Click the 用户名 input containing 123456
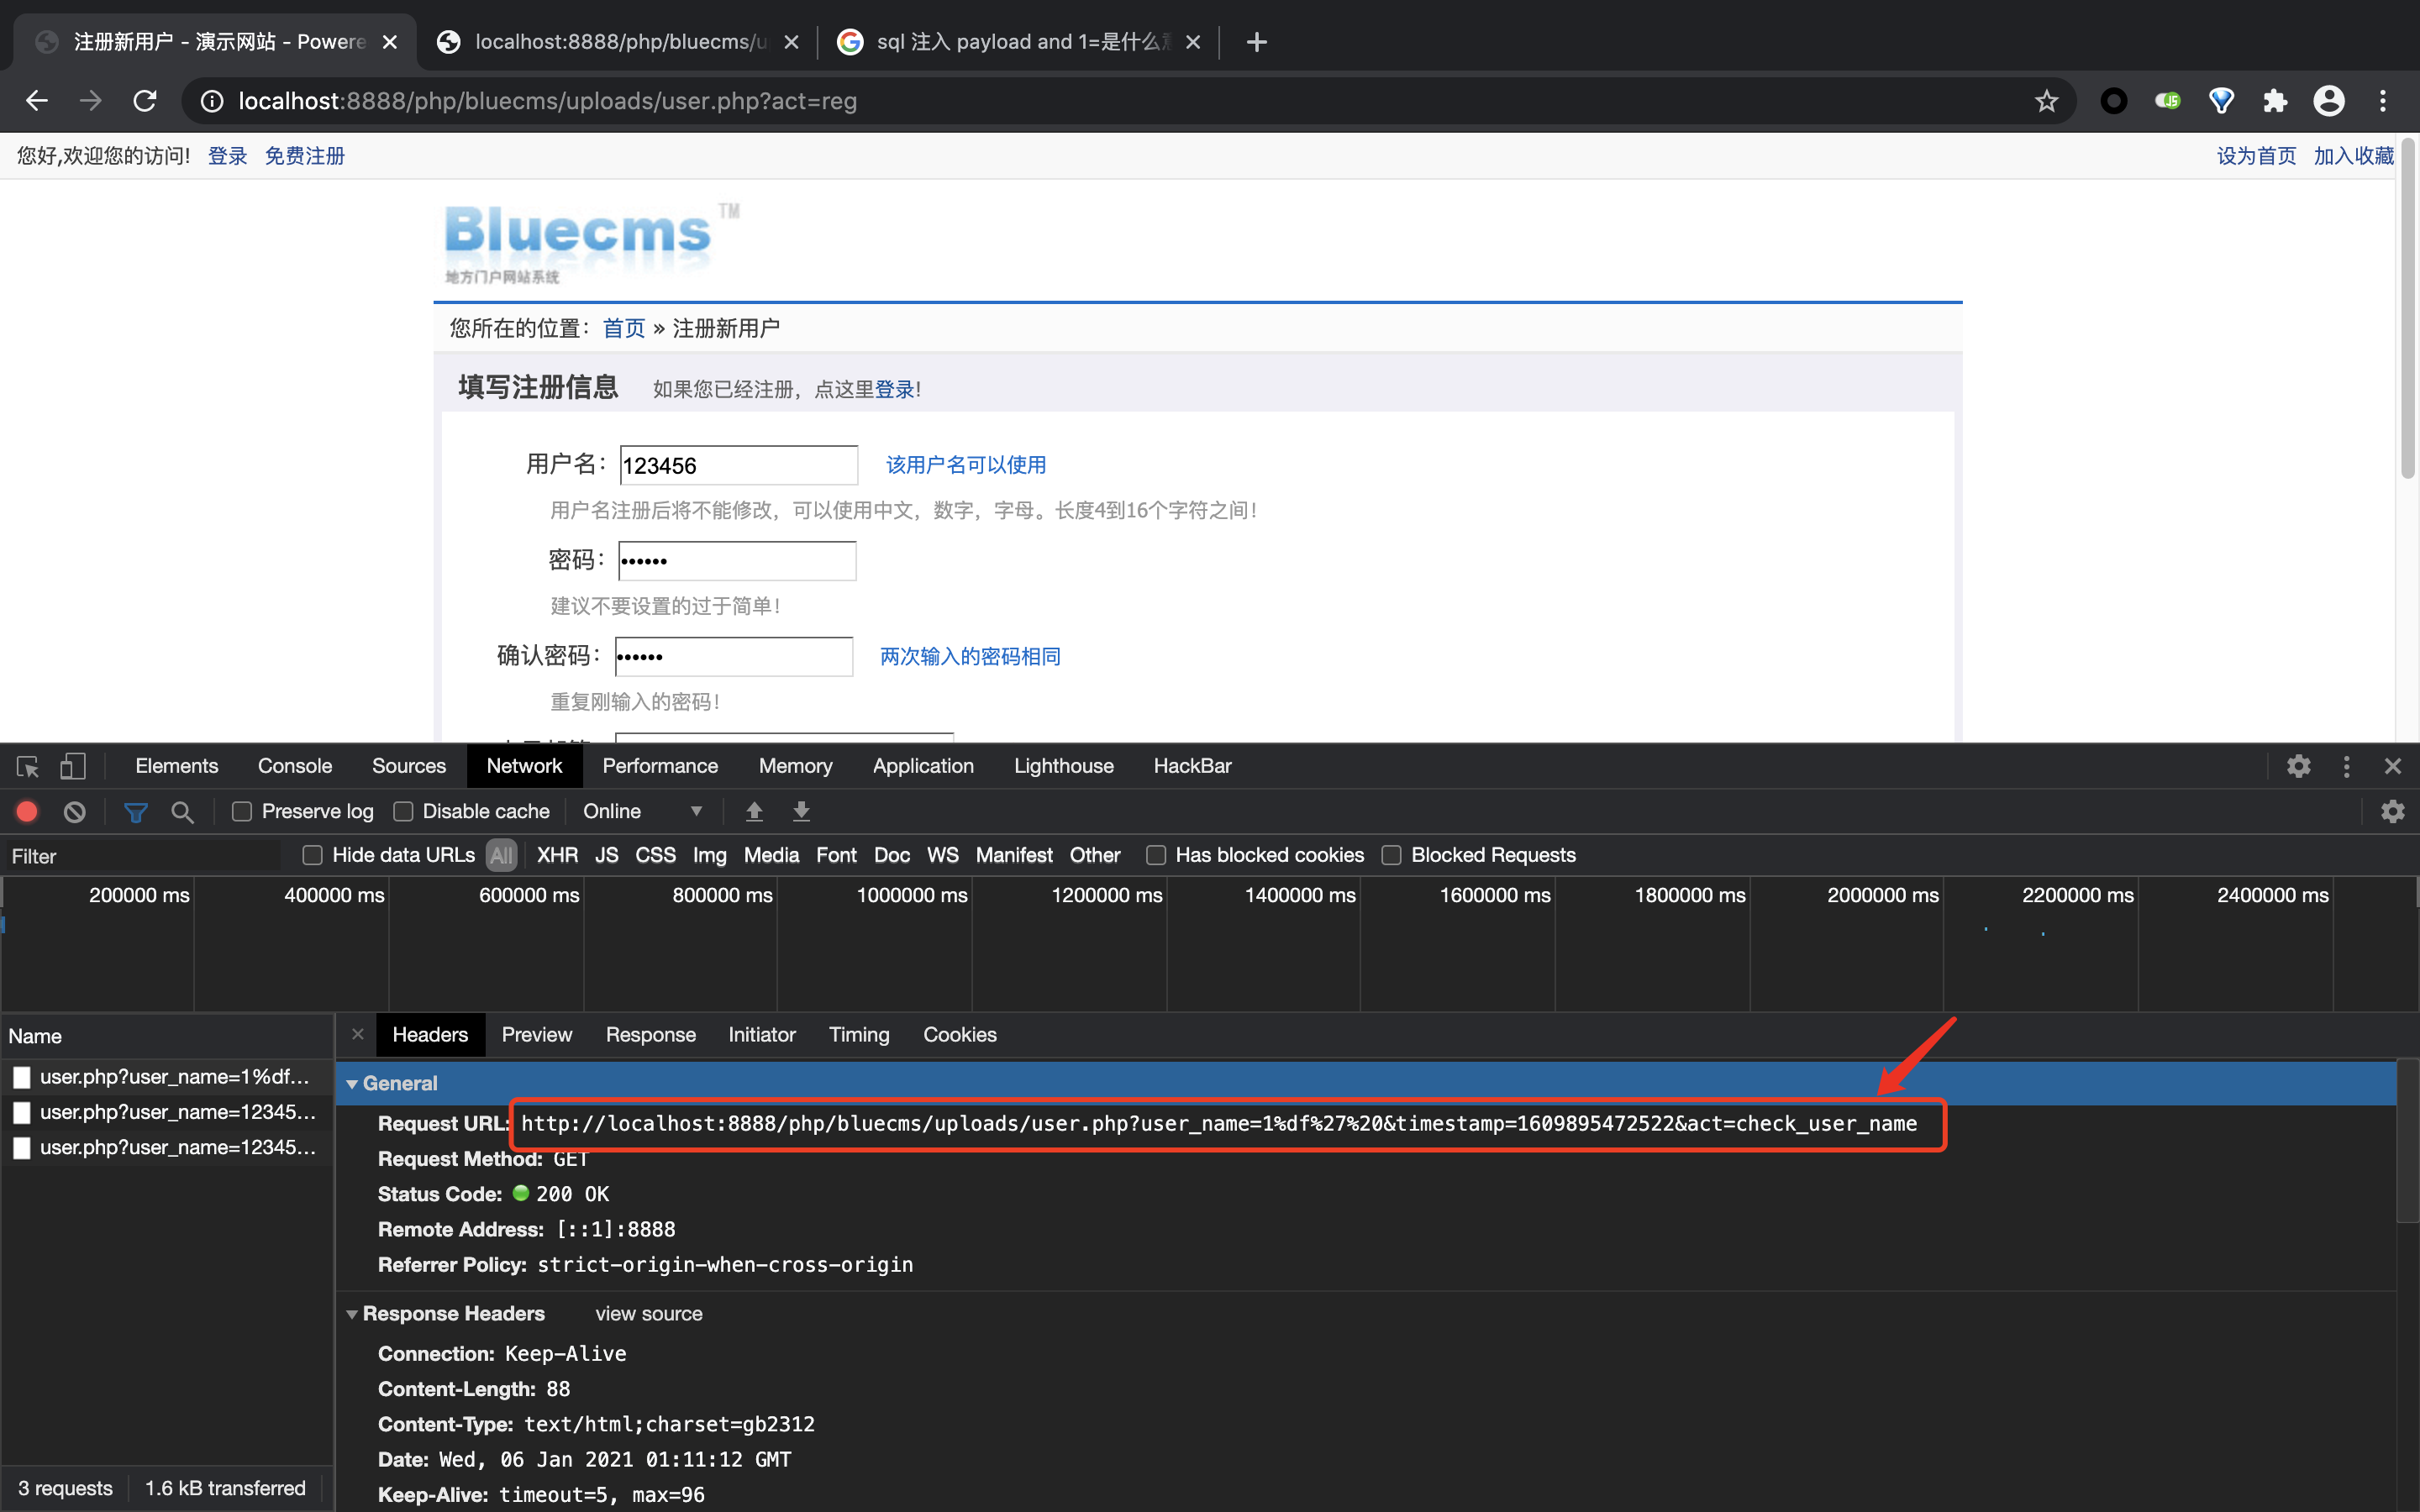The height and width of the screenshot is (1512, 2420). 738,465
